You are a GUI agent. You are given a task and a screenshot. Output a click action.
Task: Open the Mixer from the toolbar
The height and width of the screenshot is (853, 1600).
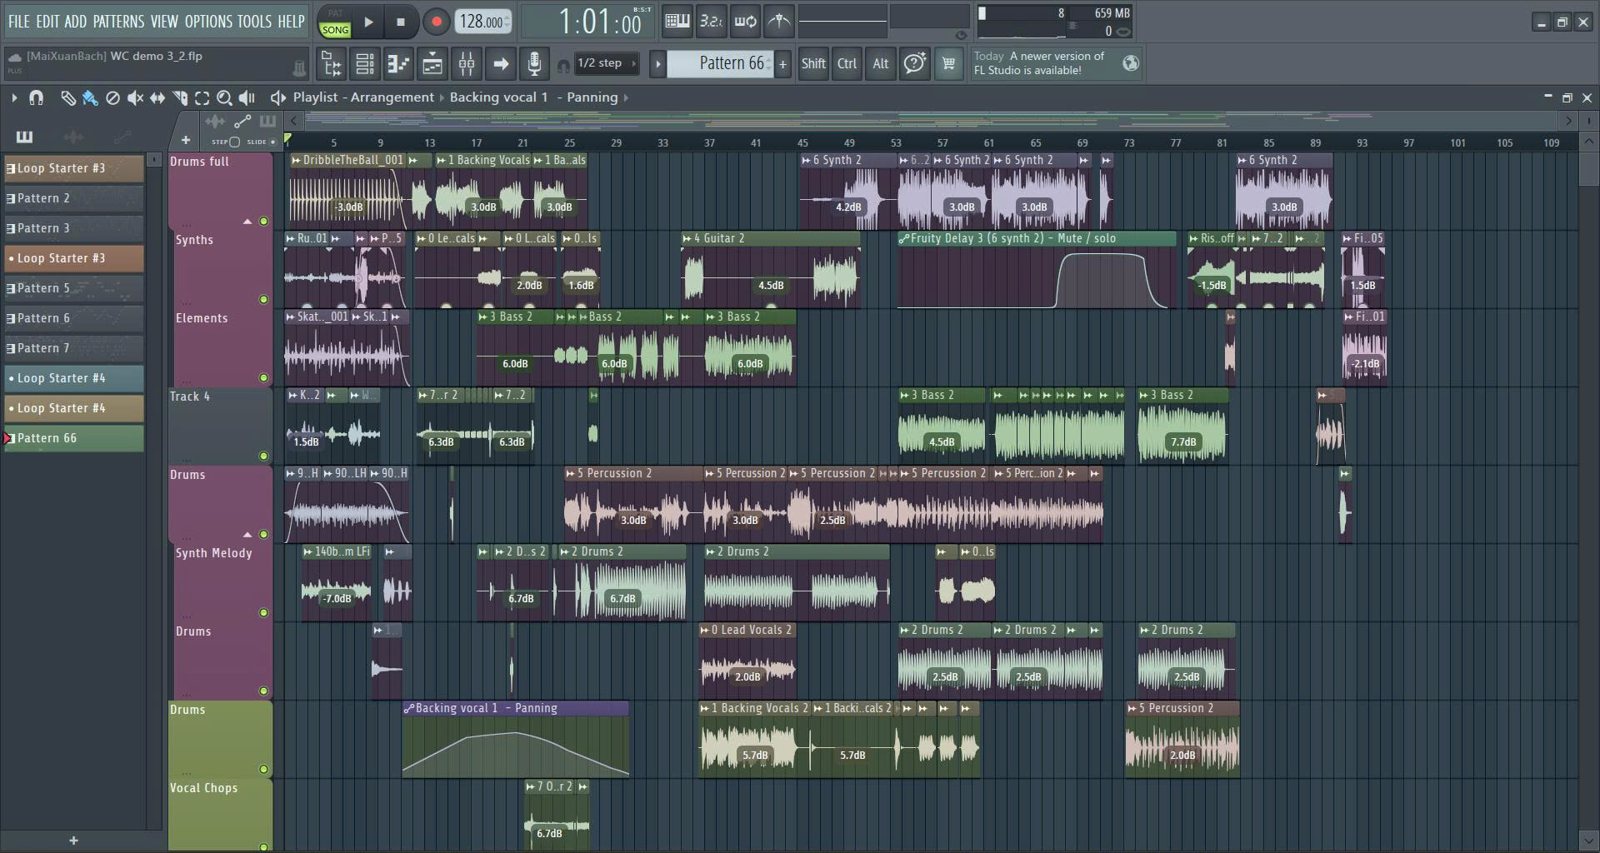pos(467,64)
